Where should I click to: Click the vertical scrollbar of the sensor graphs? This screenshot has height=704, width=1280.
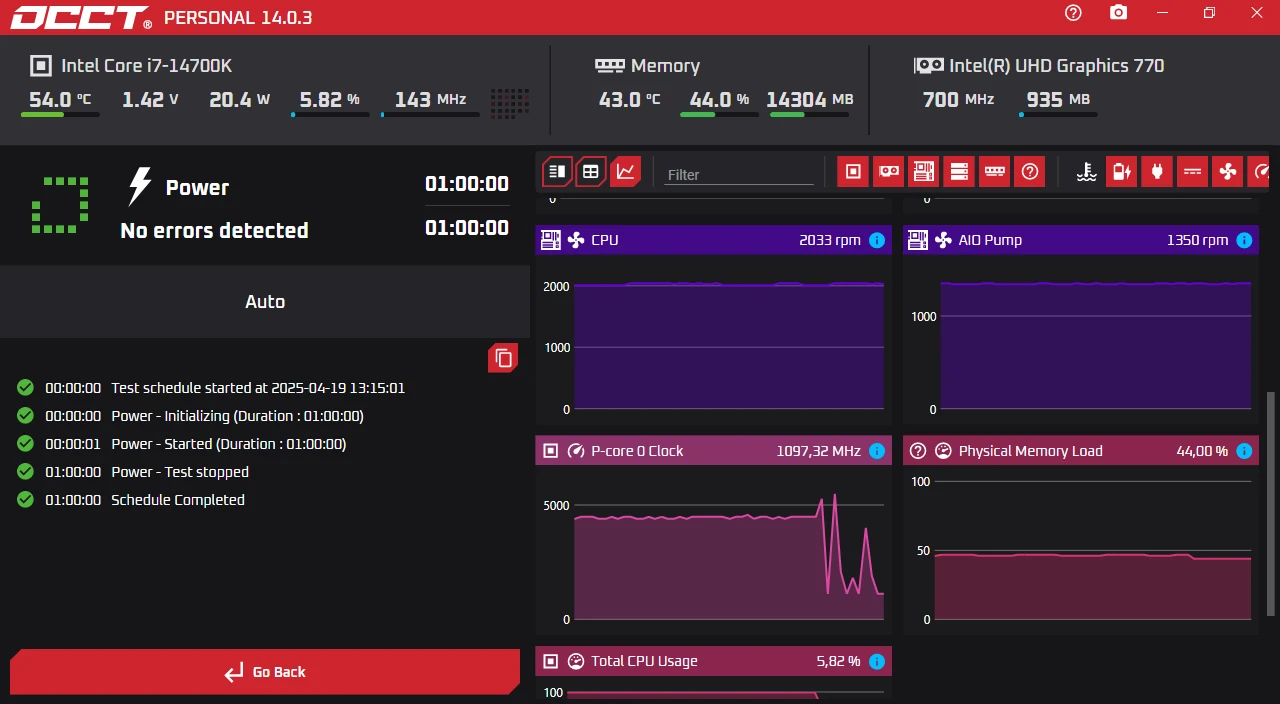point(1272,502)
